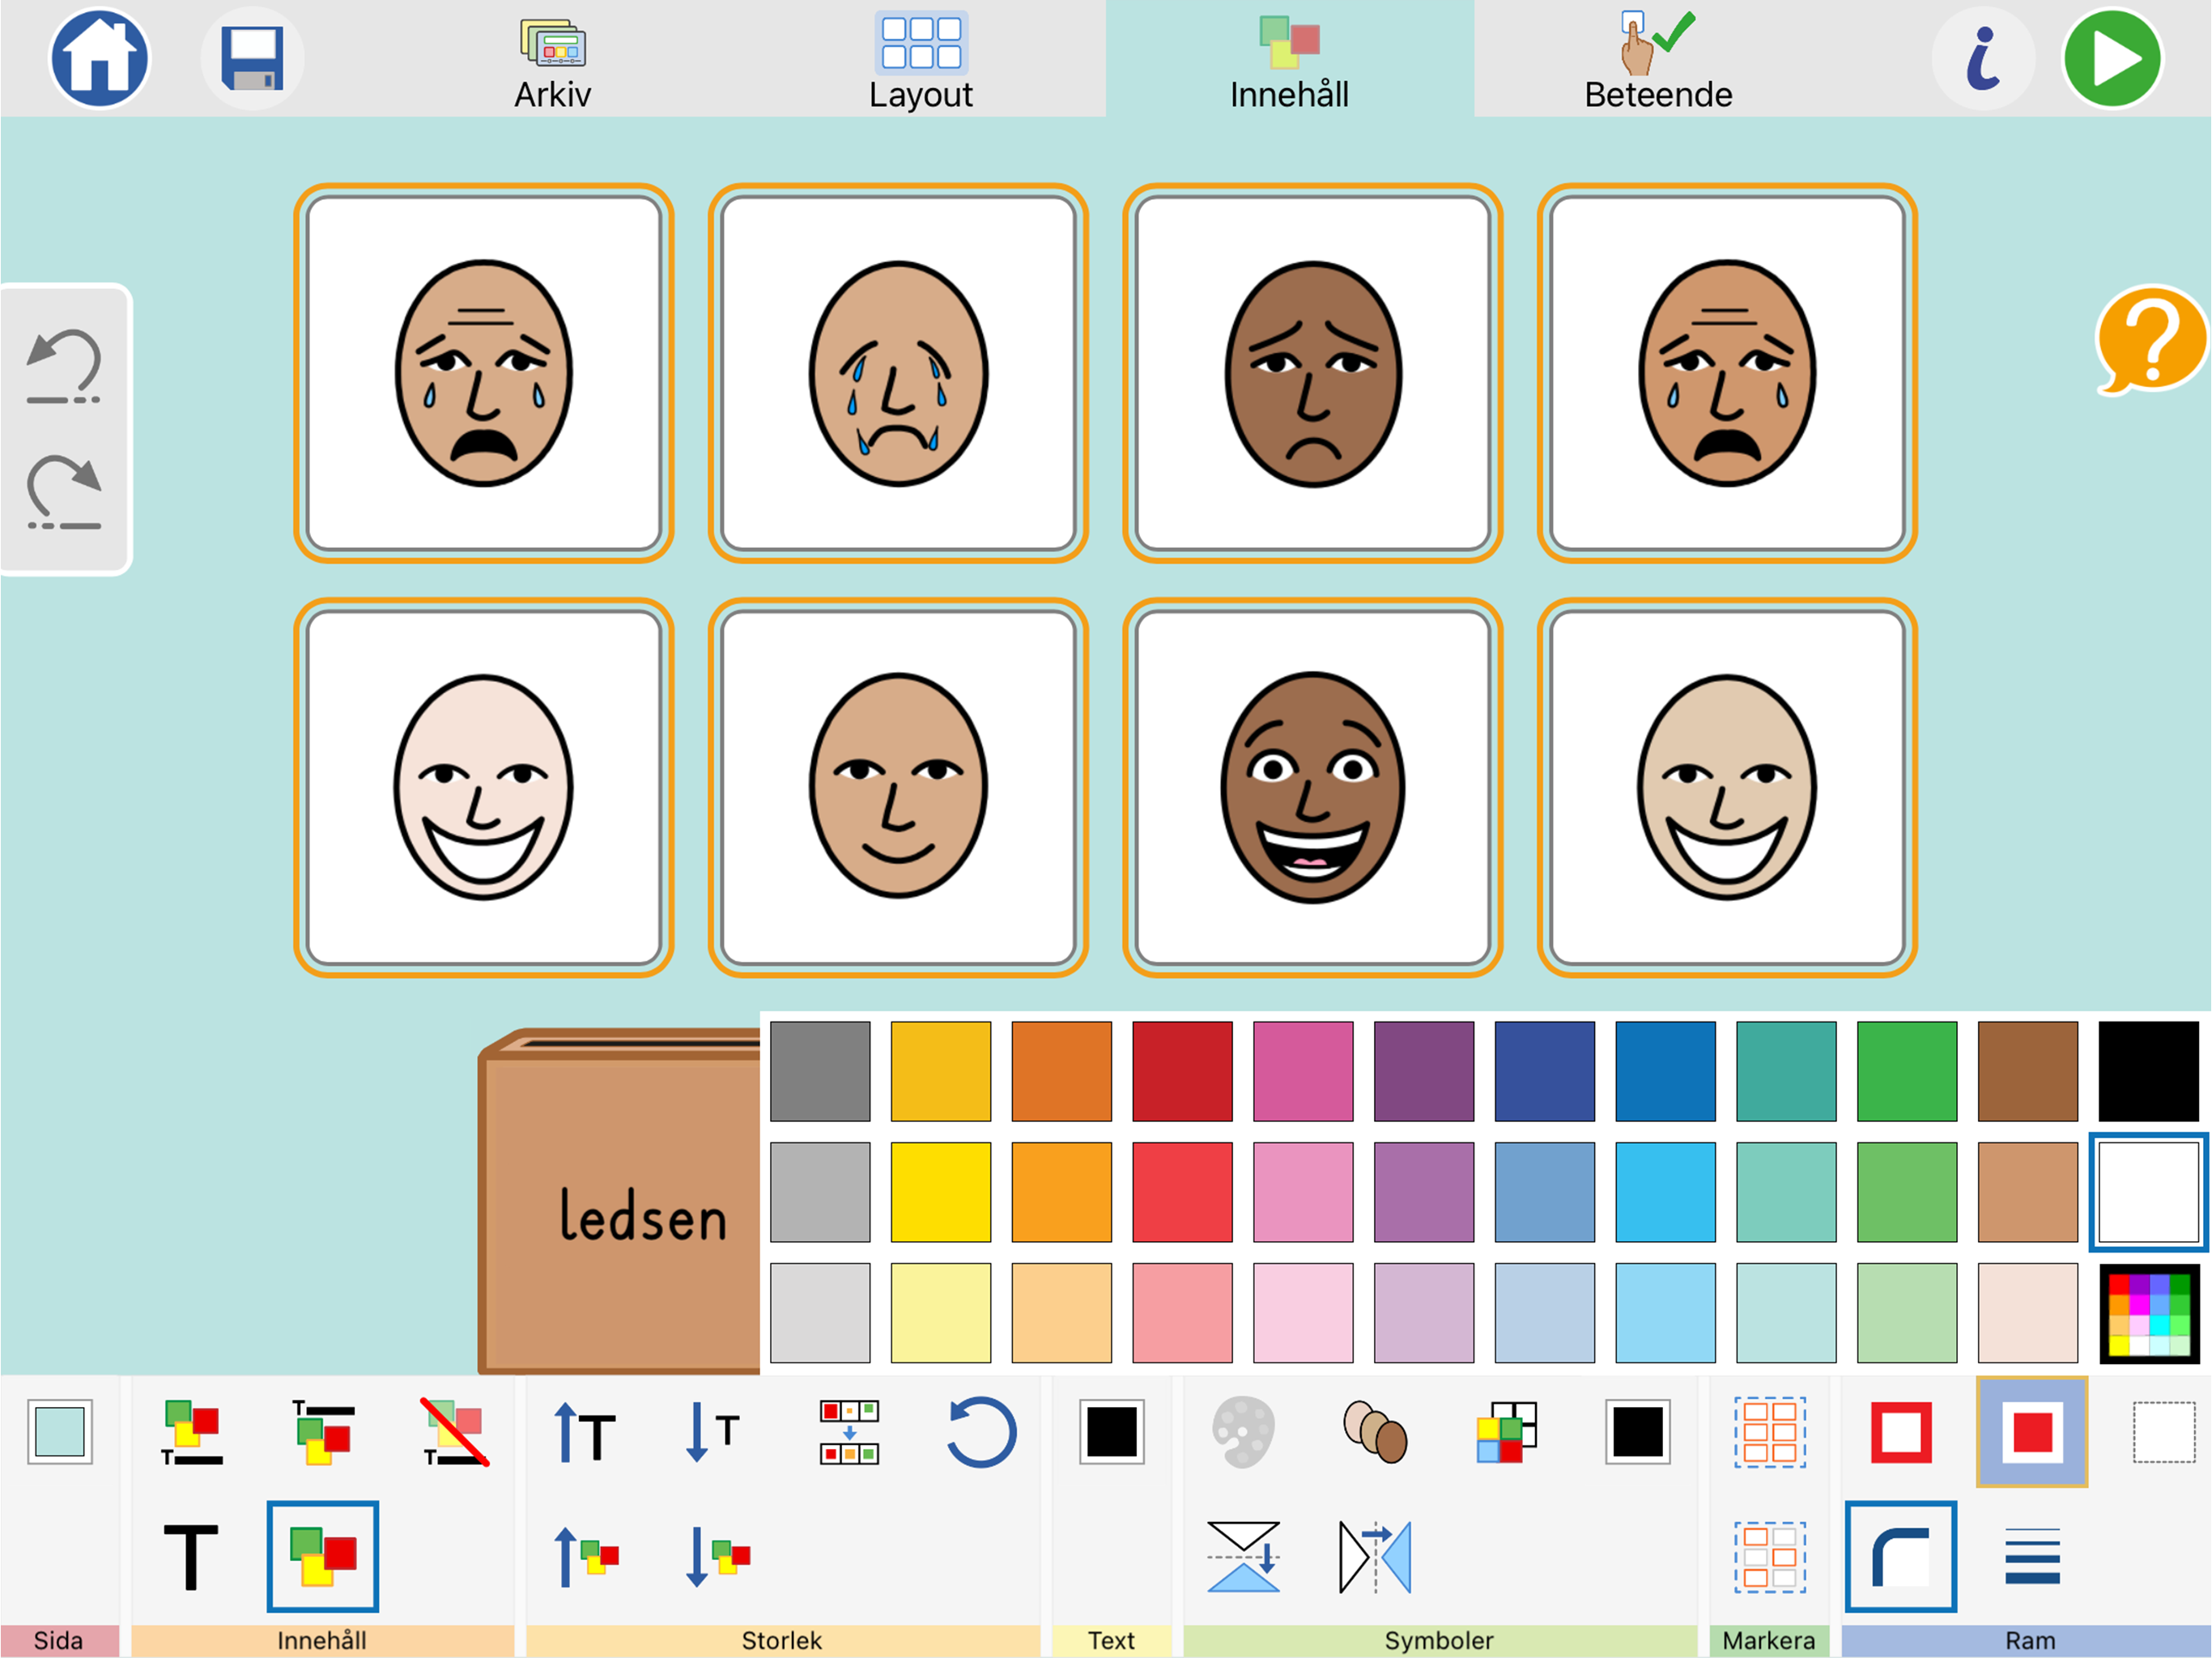Image resolution: width=2212 pixels, height=1658 pixels.
Task: Change symbol skin tone
Action: [x=1375, y=1432]
